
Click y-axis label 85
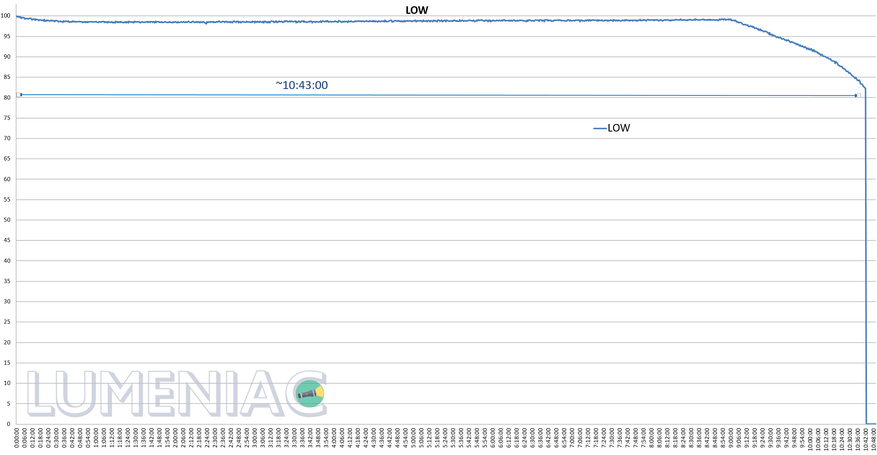pyautogui.click(x=7, y=77)
